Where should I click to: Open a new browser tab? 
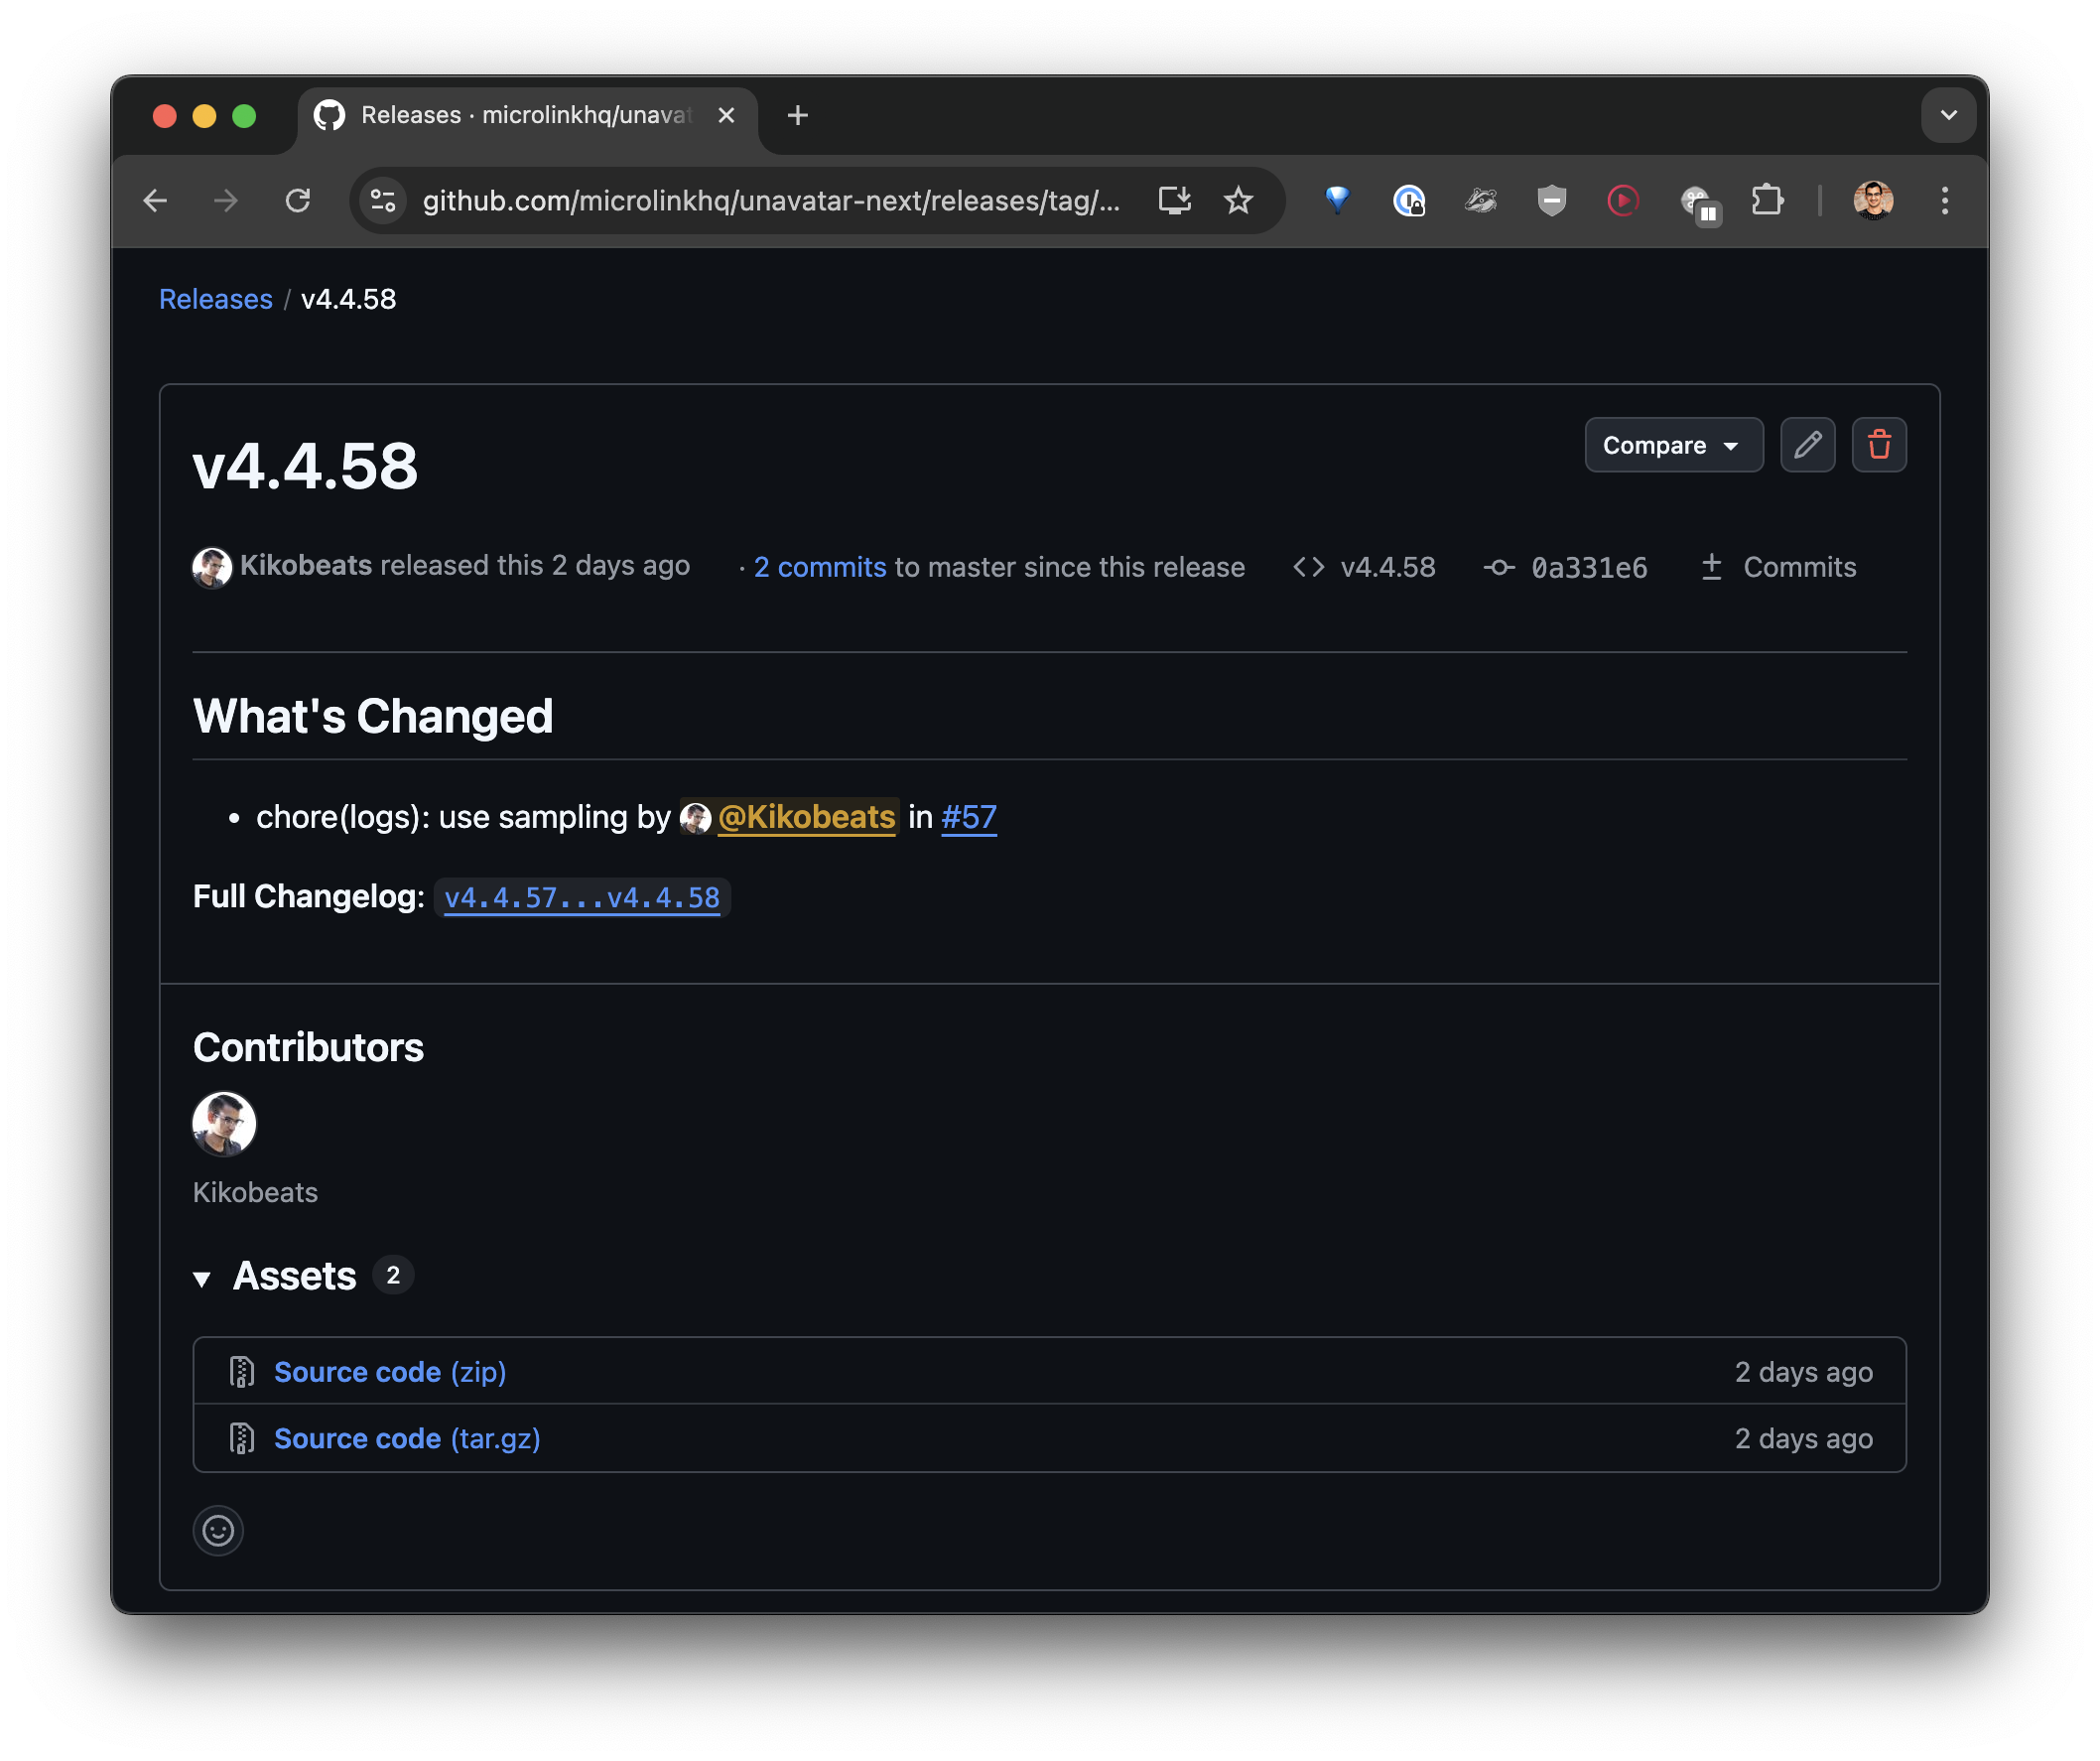[797, 115]
